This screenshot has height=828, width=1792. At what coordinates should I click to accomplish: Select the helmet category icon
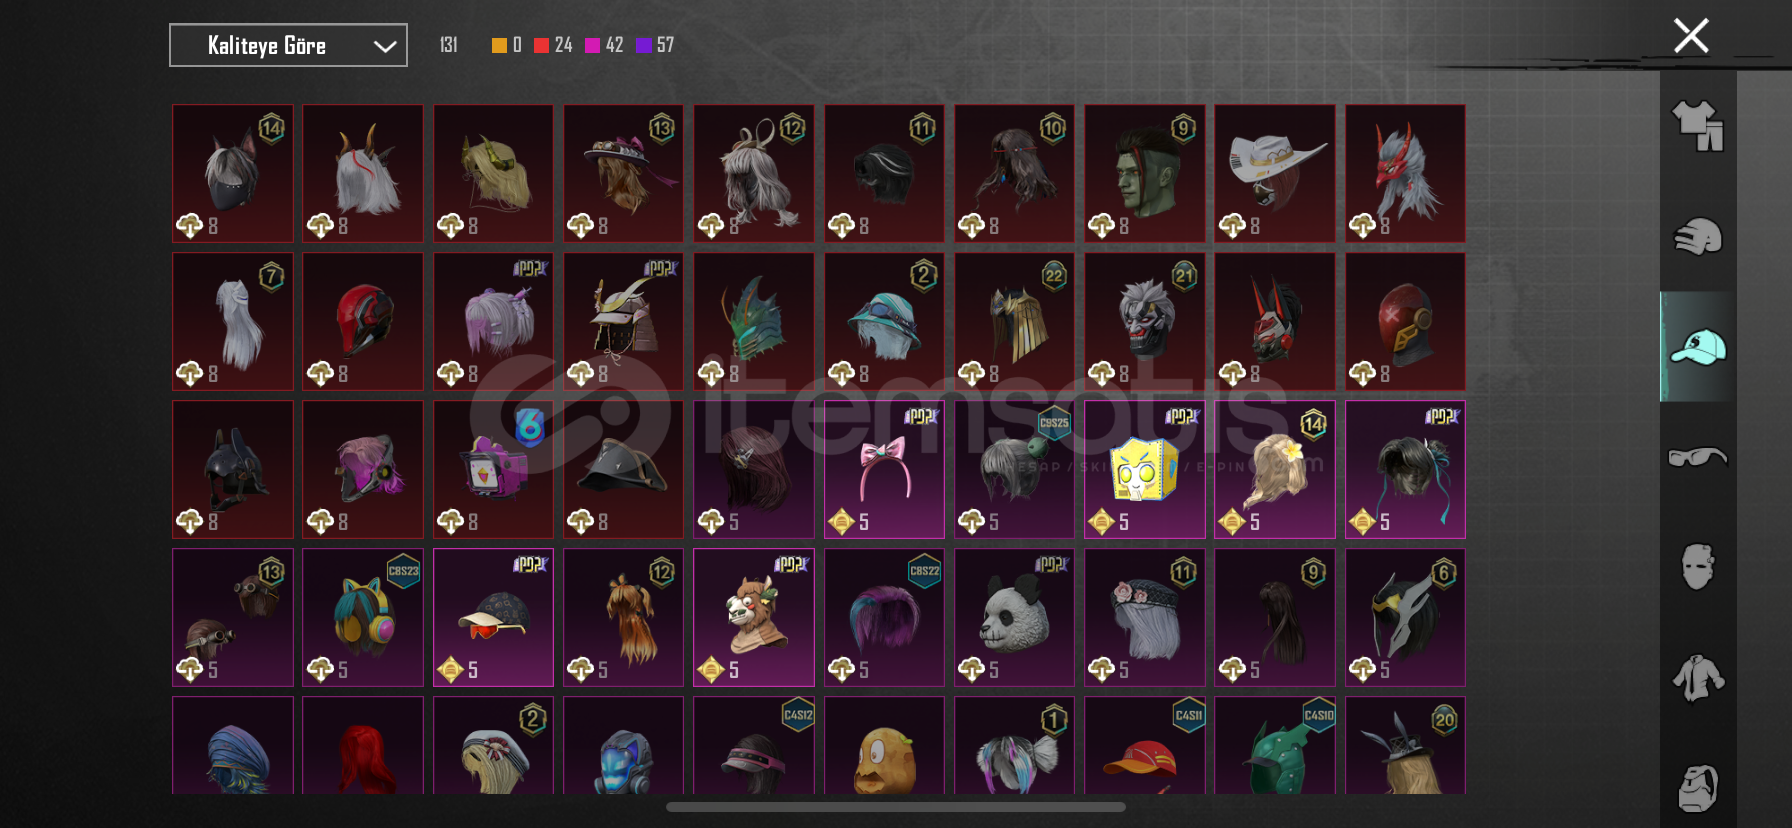point(1698,236)
